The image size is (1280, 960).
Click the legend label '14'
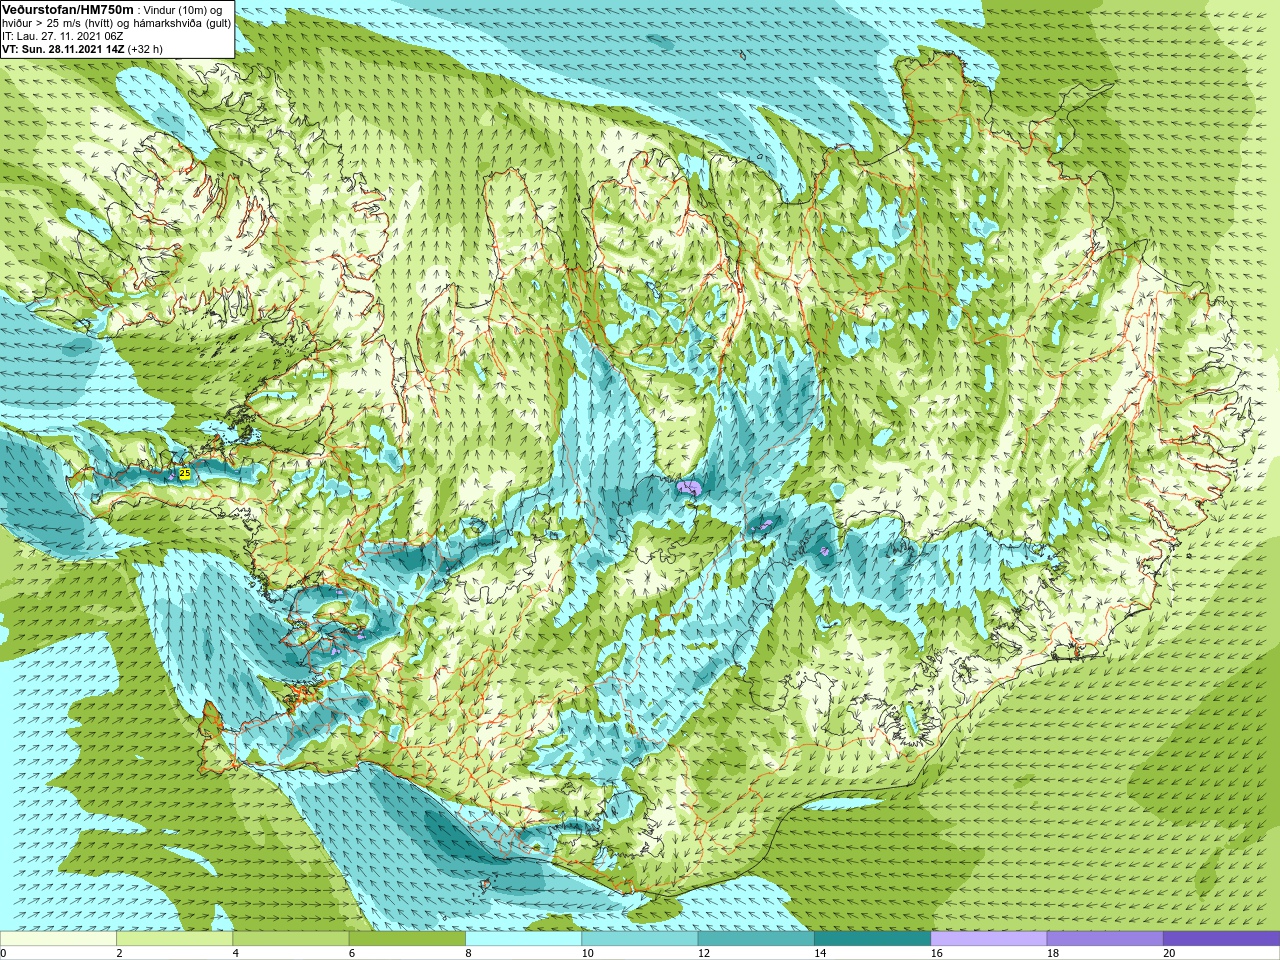click(x=820, y=953)
